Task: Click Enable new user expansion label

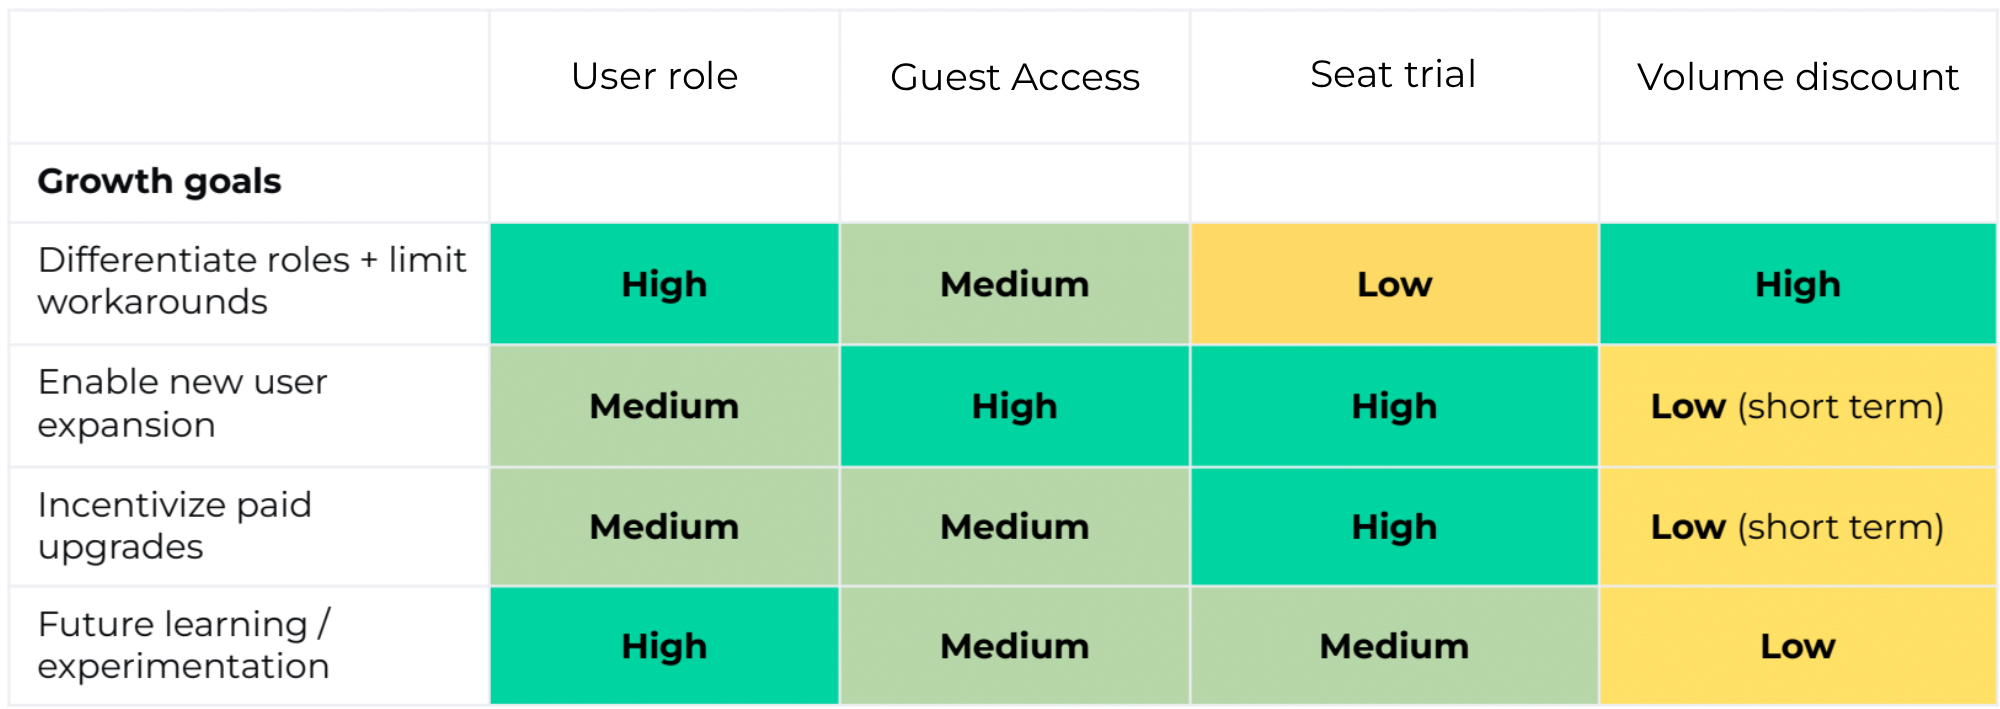Action: (182, 403)
